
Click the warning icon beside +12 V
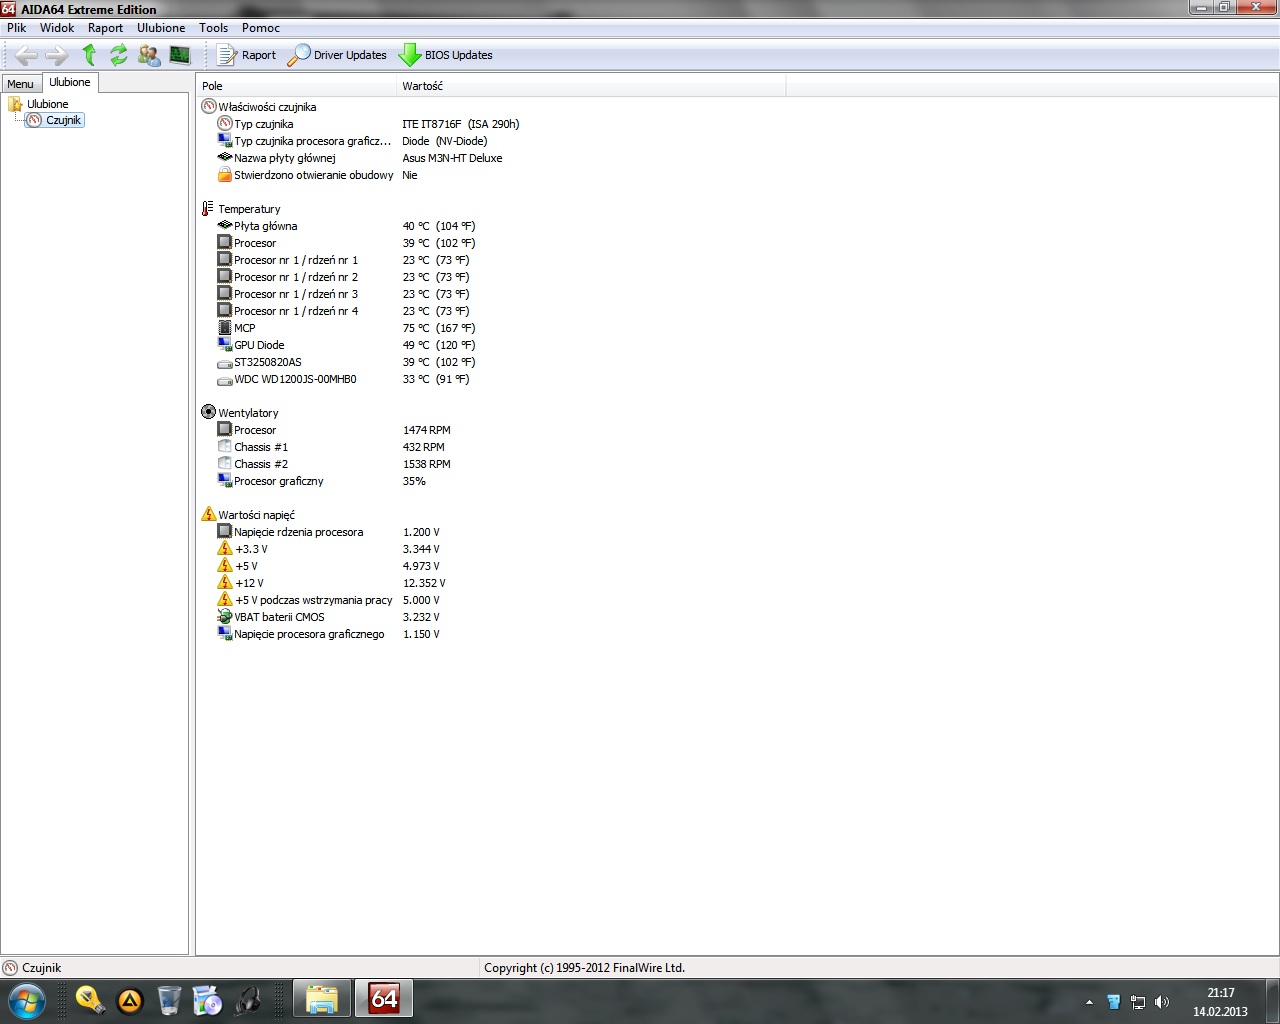pyautogui.click(x=225, y=582)
